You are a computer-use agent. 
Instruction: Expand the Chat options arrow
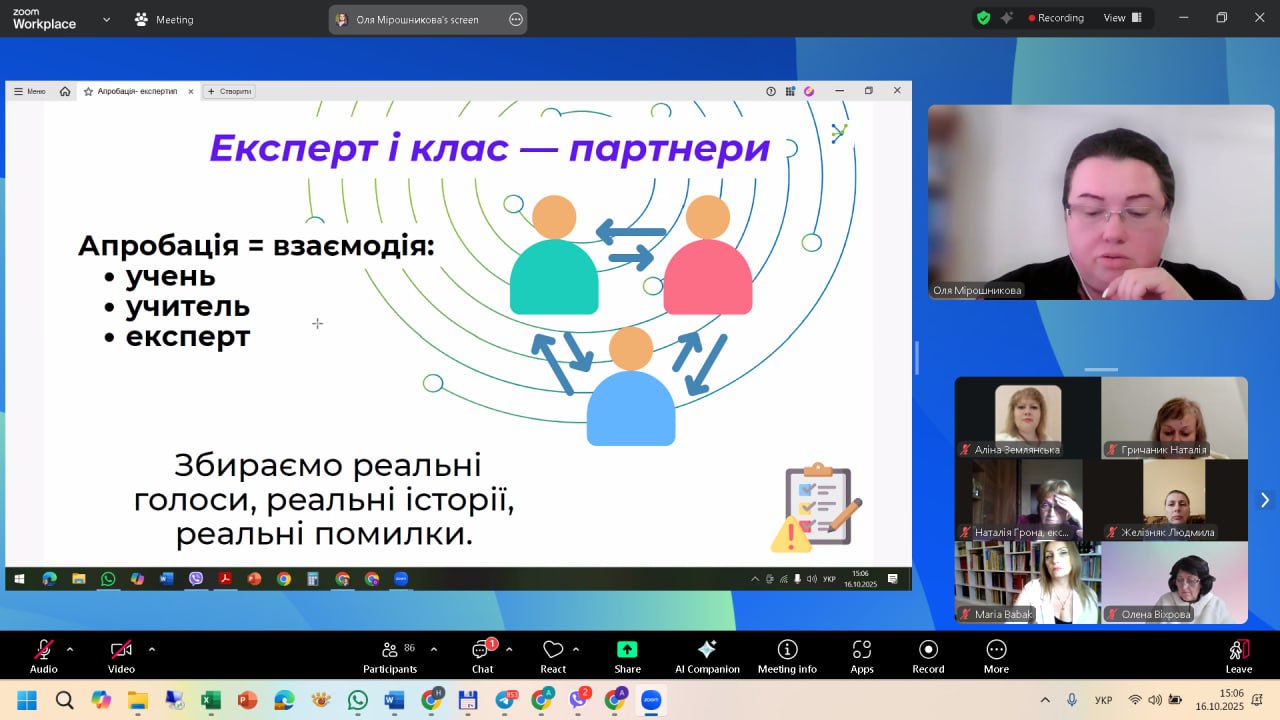(509, 649)
